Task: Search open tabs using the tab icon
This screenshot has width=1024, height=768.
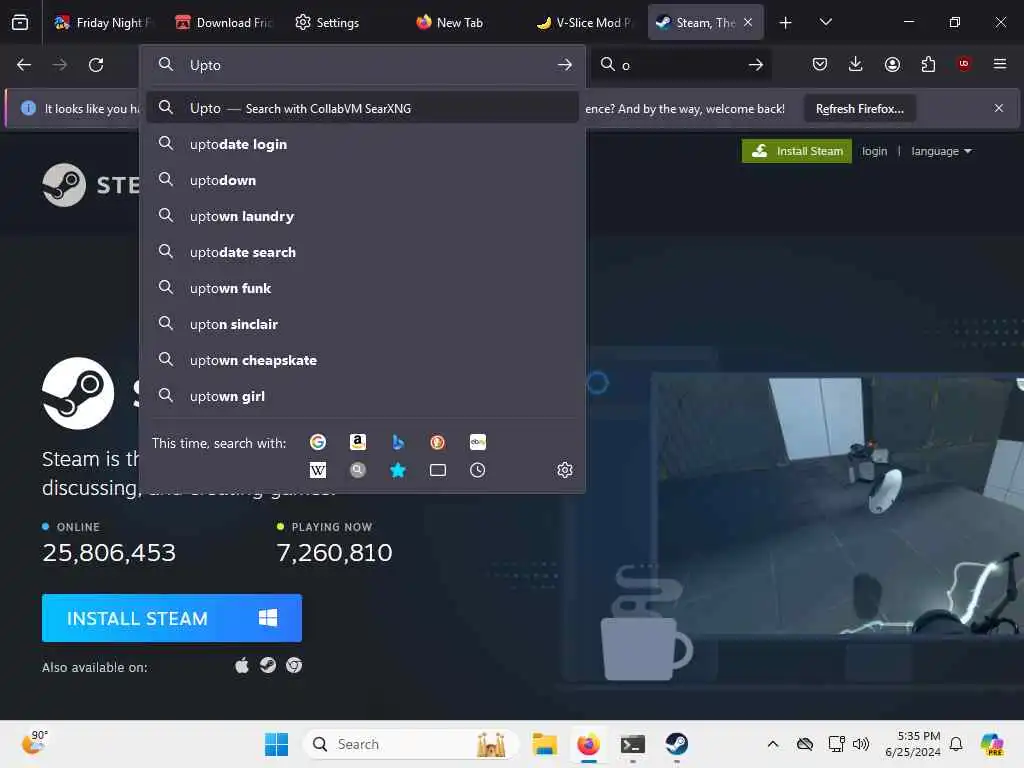Action: pyautogui.click(x=438, y=470)
